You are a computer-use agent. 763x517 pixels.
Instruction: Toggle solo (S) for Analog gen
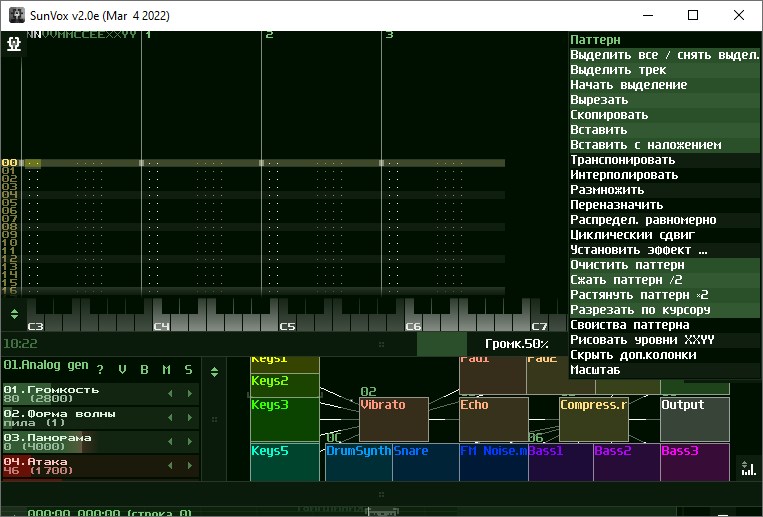pos(188,370)
